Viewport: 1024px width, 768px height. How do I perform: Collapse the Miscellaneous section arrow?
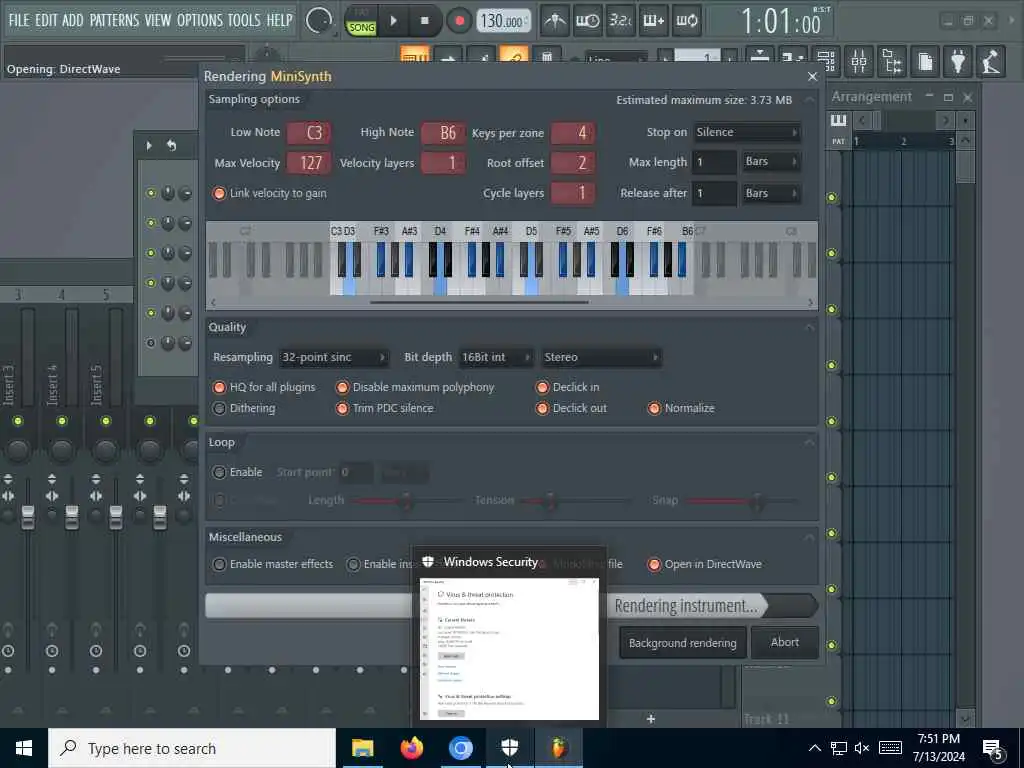click(x=810, y=537)
